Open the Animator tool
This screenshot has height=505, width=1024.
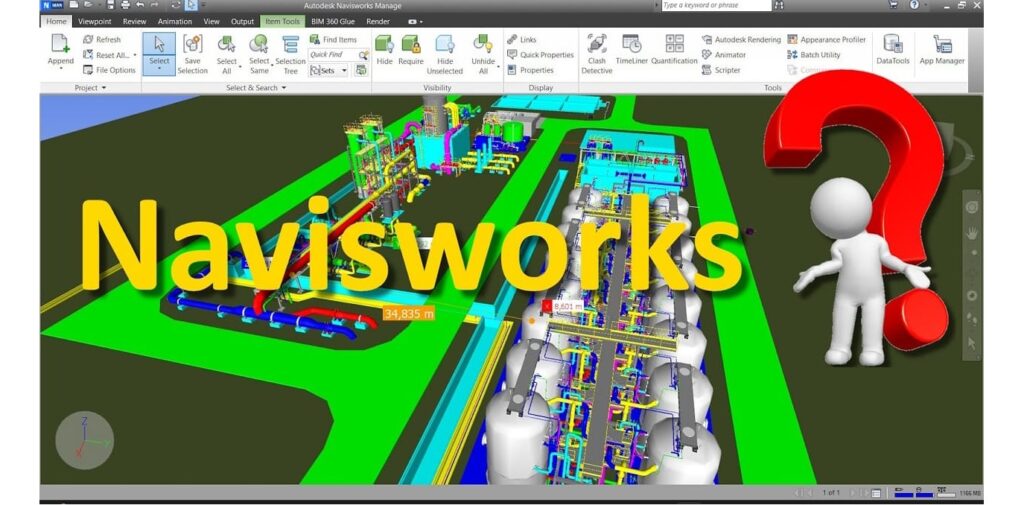724,55
